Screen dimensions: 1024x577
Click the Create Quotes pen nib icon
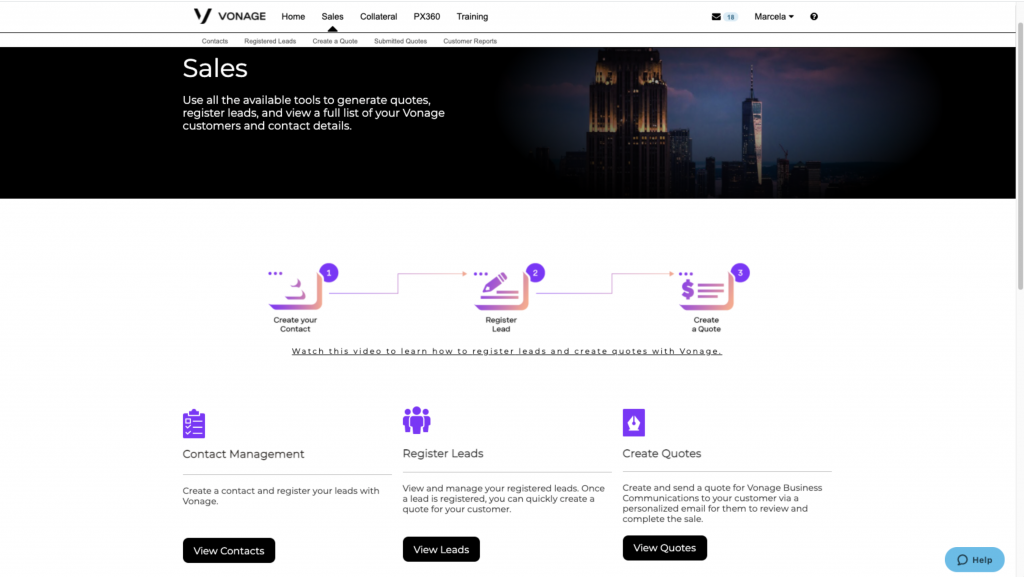click(x=634, y=421)
